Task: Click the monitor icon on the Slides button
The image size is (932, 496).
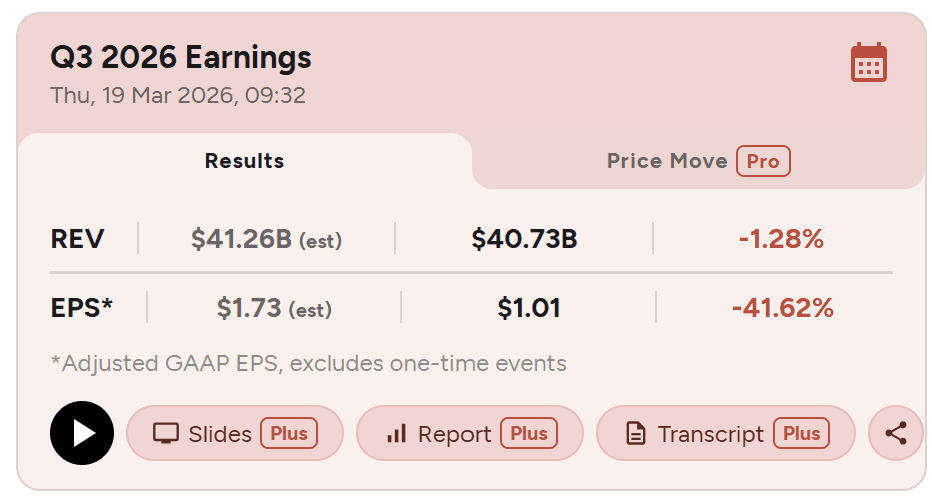Action: [165, 434]
